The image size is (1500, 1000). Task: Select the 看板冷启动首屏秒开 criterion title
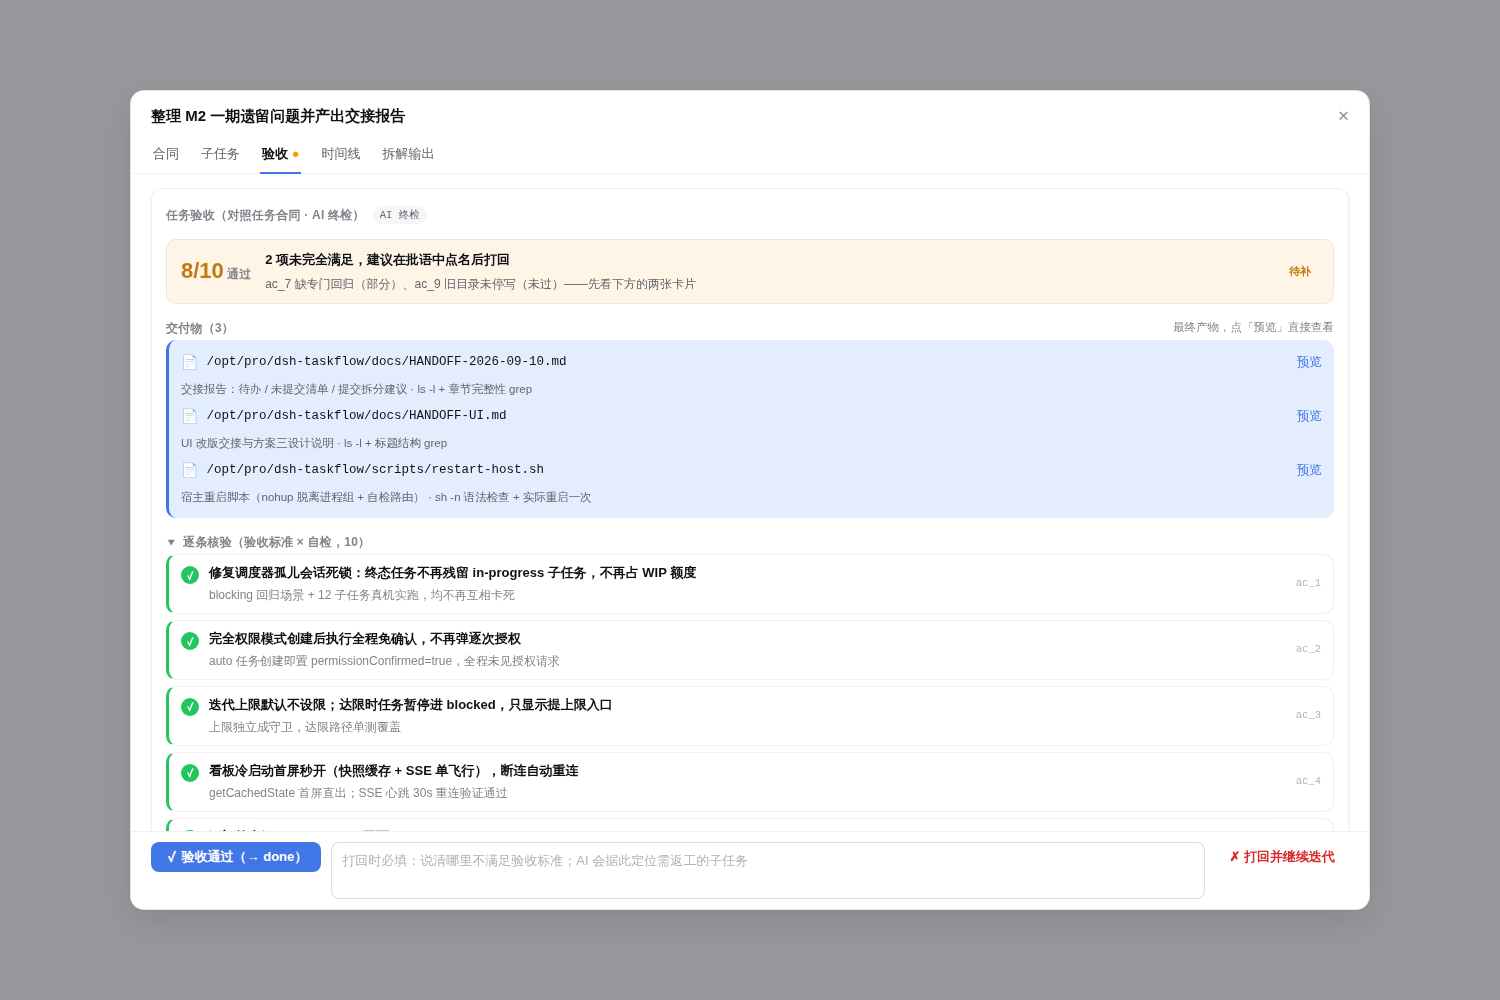click(x=393, y=771)
